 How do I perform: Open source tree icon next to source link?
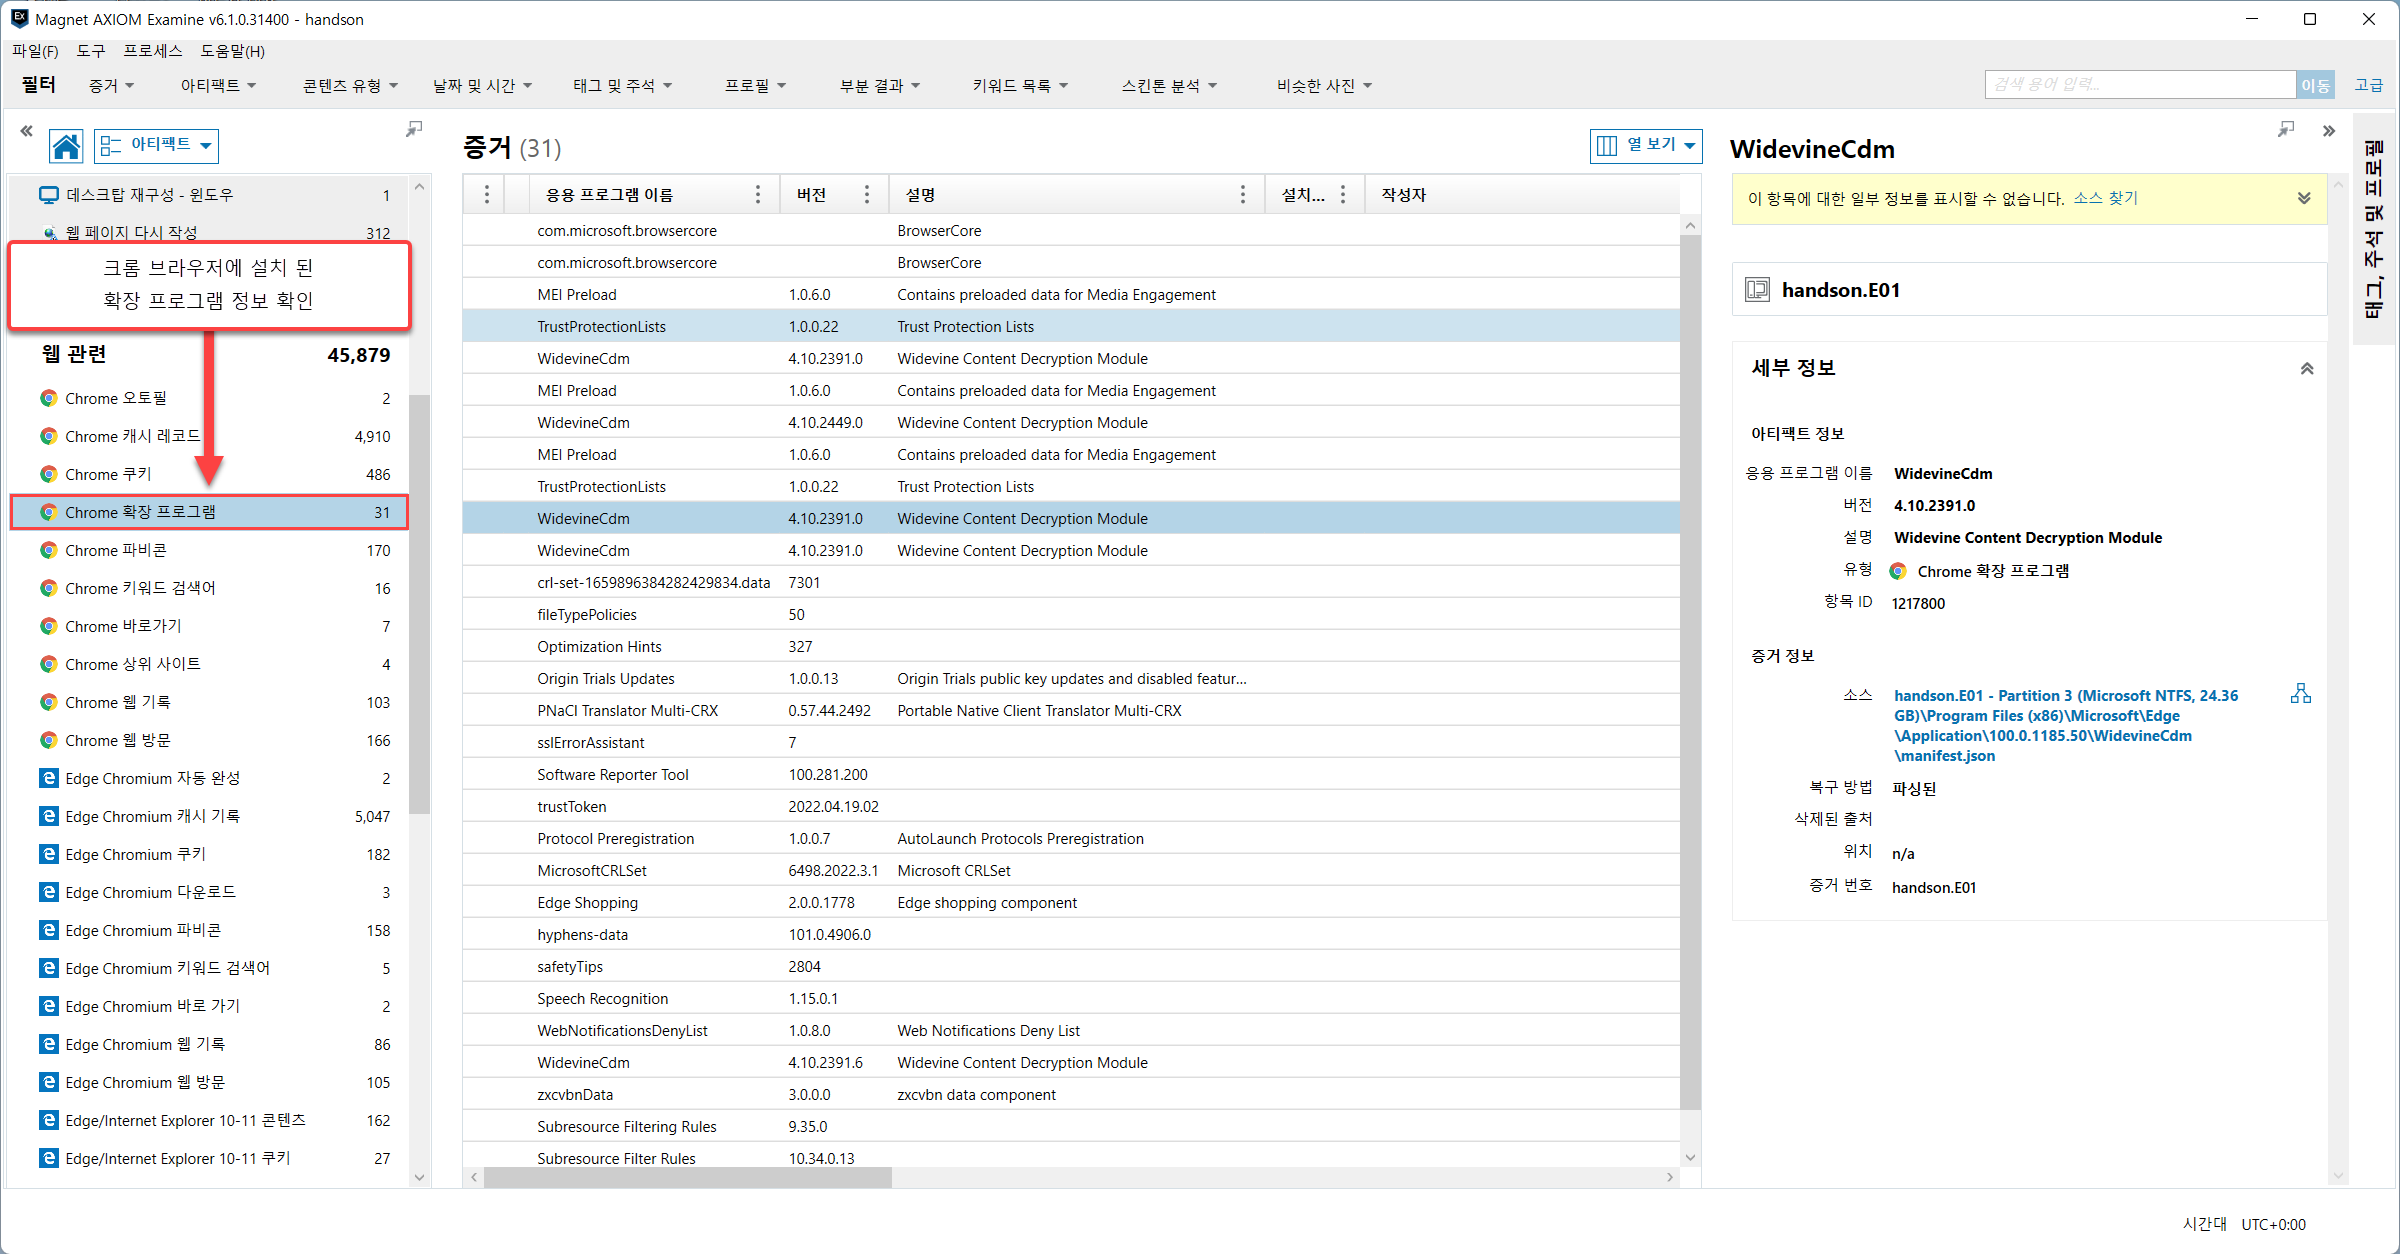[x=2301, y=694]
